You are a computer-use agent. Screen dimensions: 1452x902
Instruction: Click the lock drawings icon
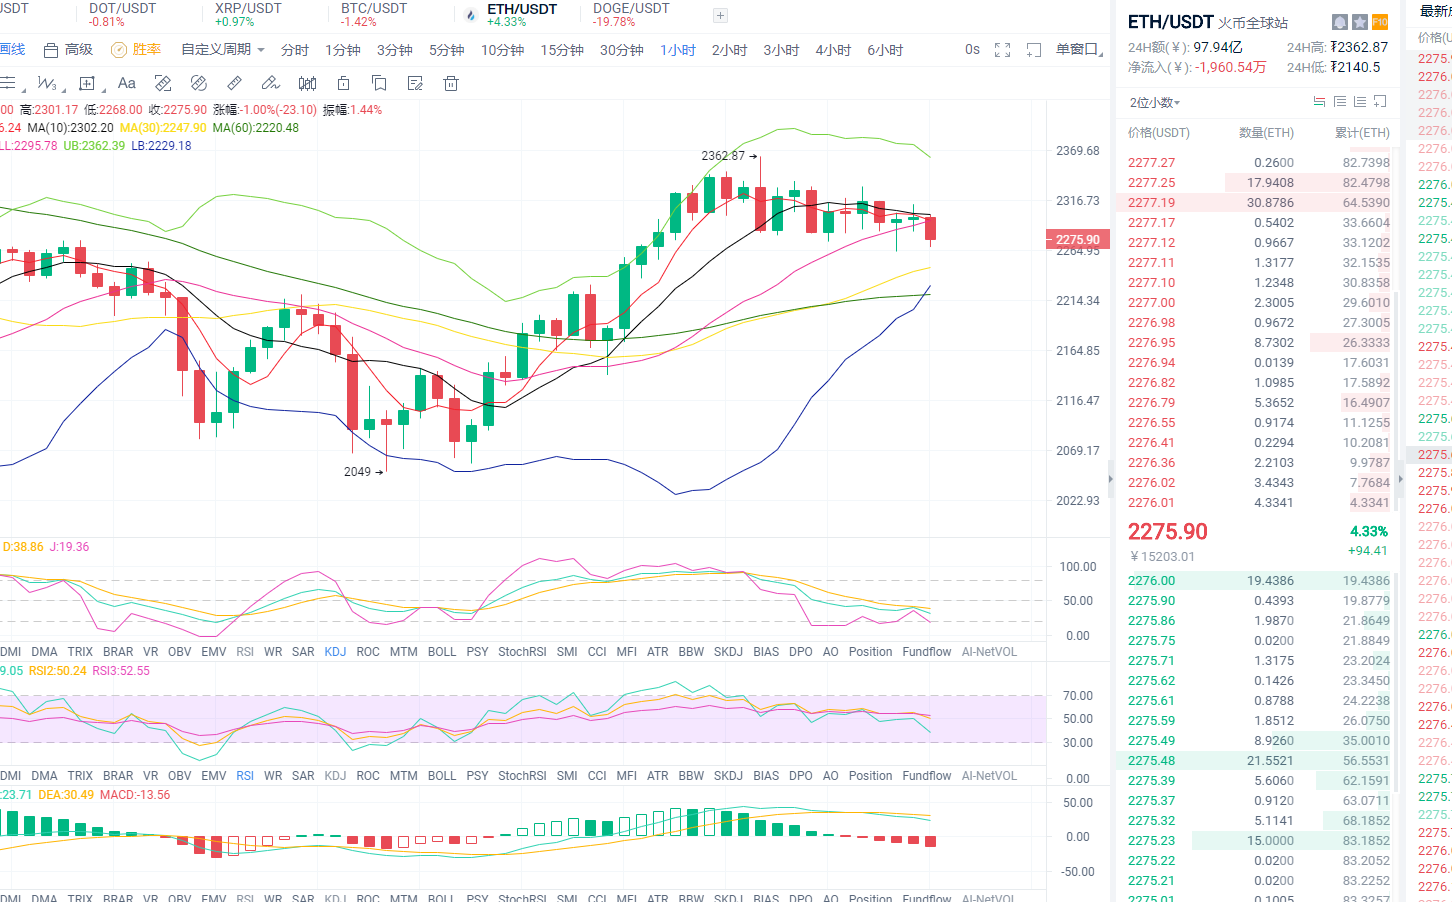(x=343, y=83)
